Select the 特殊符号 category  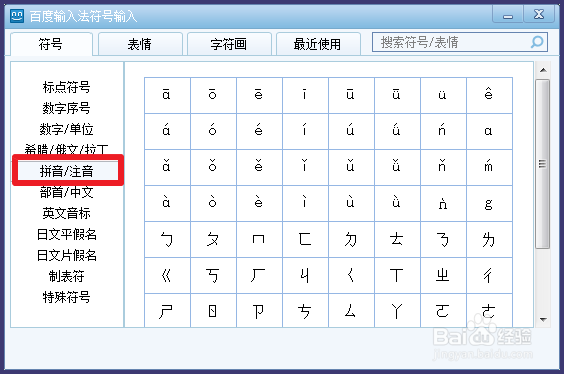point(67,297)
